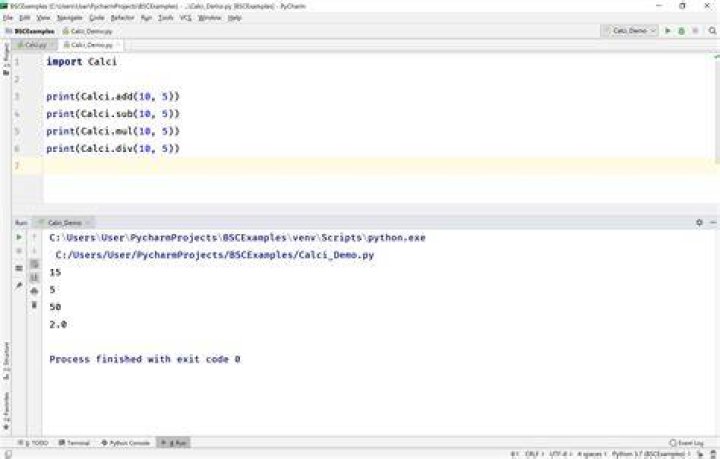Click up-the-stack-trace arrow in Run panel

click(34, 237)
